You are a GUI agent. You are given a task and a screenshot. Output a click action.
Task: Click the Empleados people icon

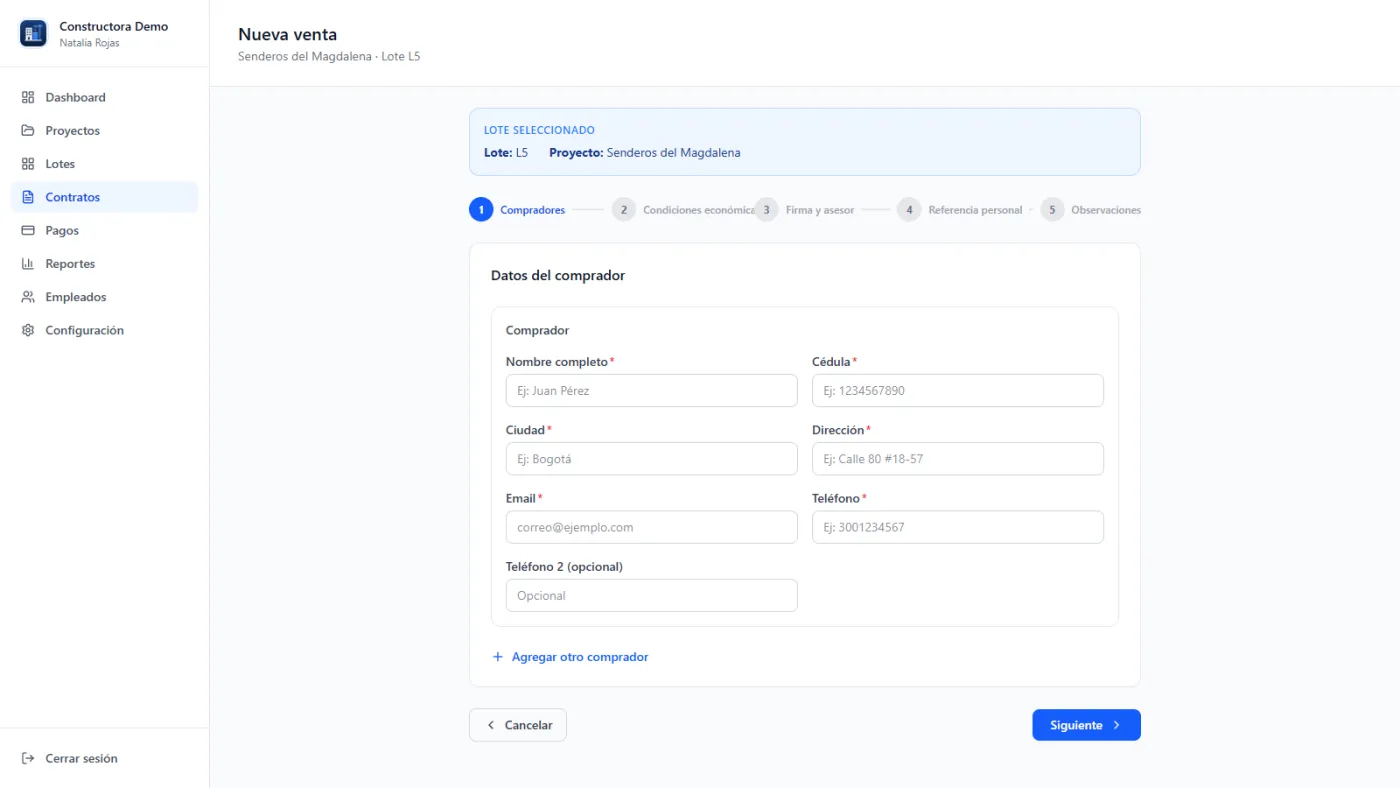(x=28, y=297)
